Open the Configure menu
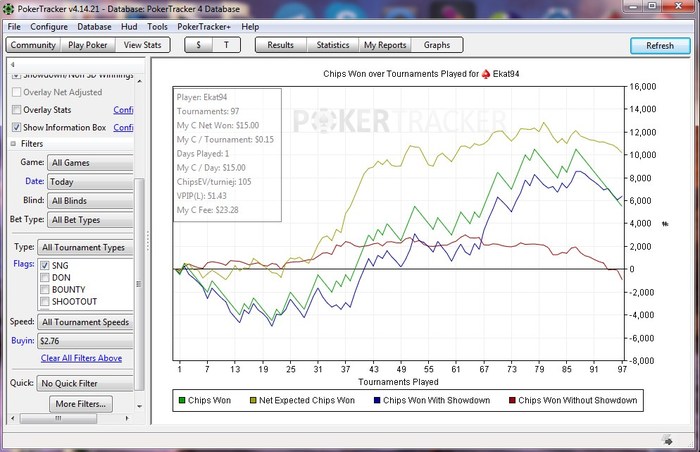The width and height of the screenshot is (700, 452). point(49,27)
